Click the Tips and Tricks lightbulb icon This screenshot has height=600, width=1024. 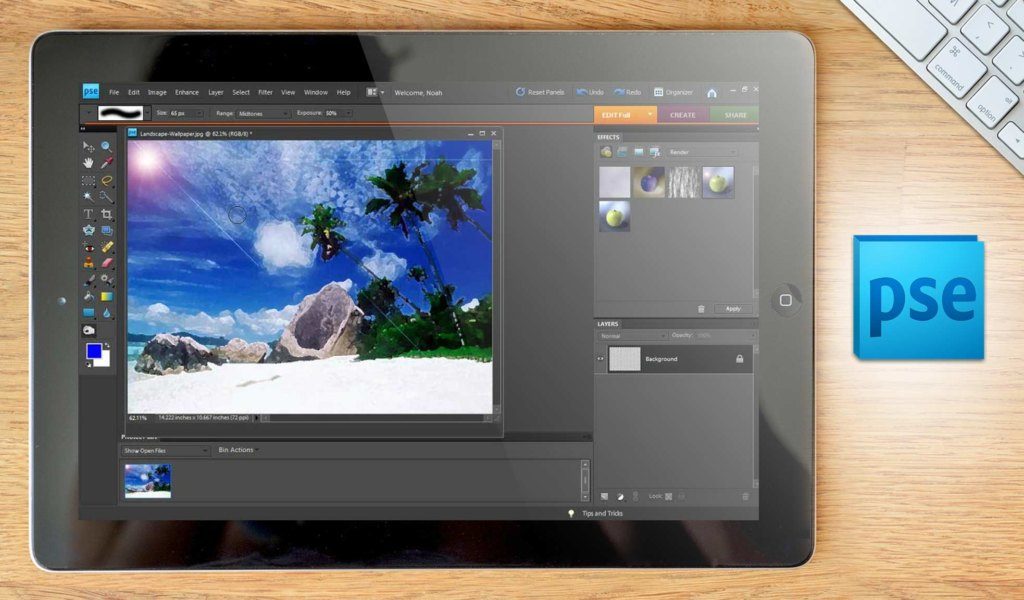tap(571, 514)
